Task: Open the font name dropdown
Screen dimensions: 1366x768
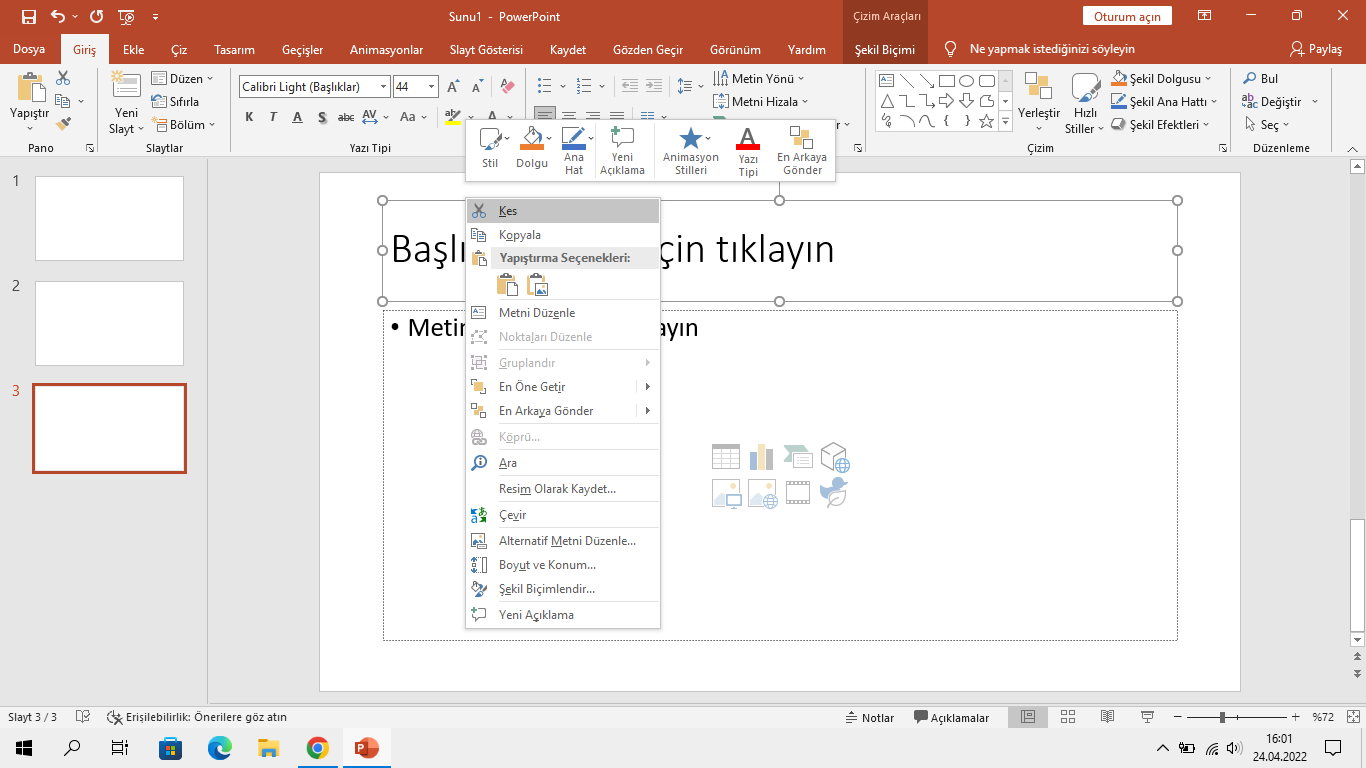Action: [x=383, y=87]
